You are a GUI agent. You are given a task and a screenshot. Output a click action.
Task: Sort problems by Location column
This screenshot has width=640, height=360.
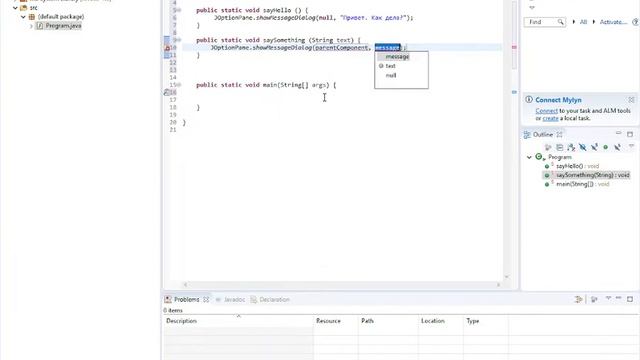tap(441, 321)
